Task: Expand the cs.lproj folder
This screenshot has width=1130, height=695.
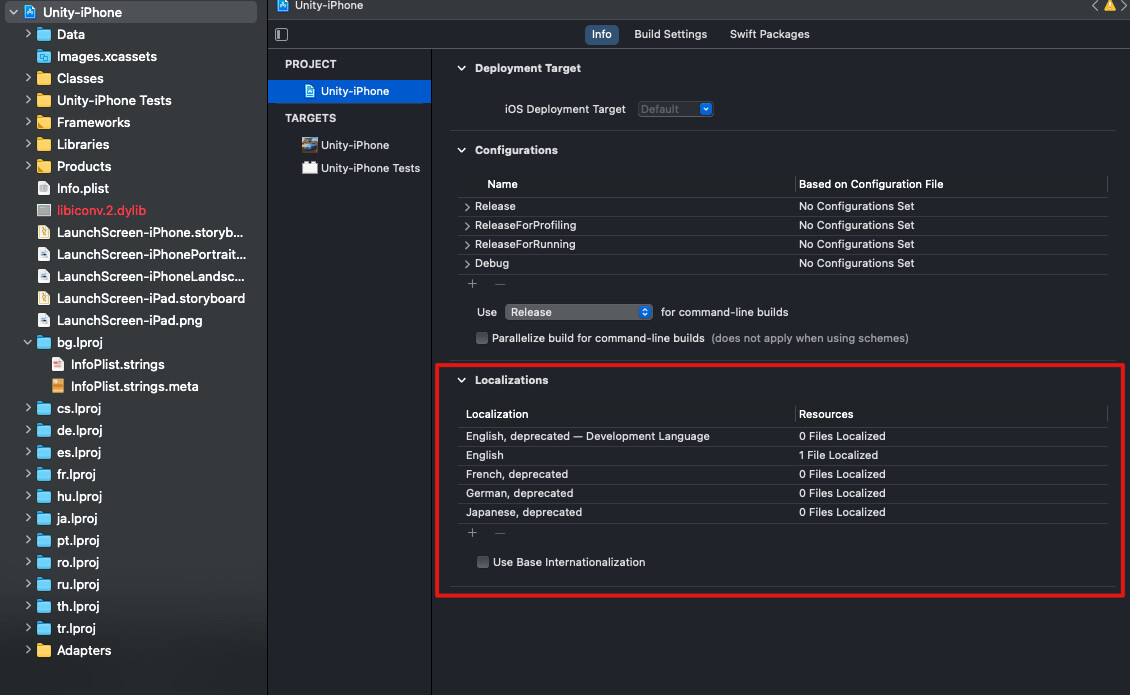Action: click(28, 409)
